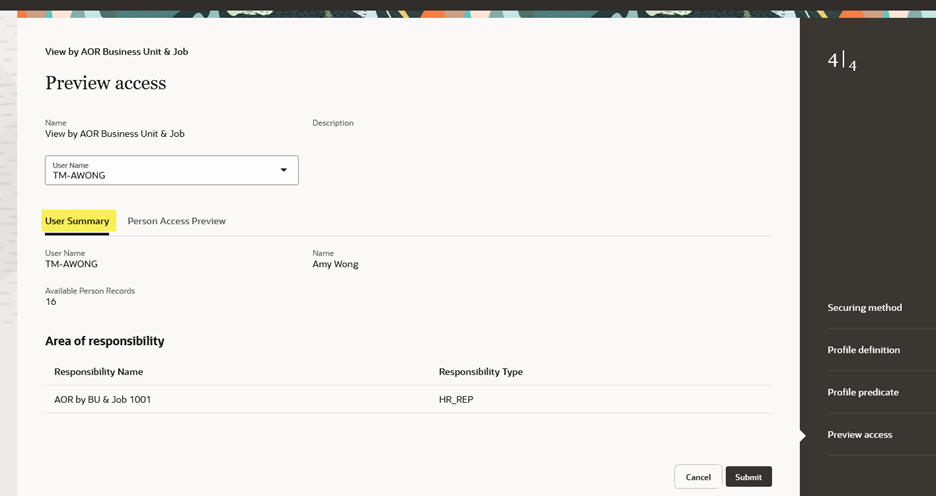Click the Area of responsibility heading
The height and width of the screenshot is (496, 936).
click(104, 341)
